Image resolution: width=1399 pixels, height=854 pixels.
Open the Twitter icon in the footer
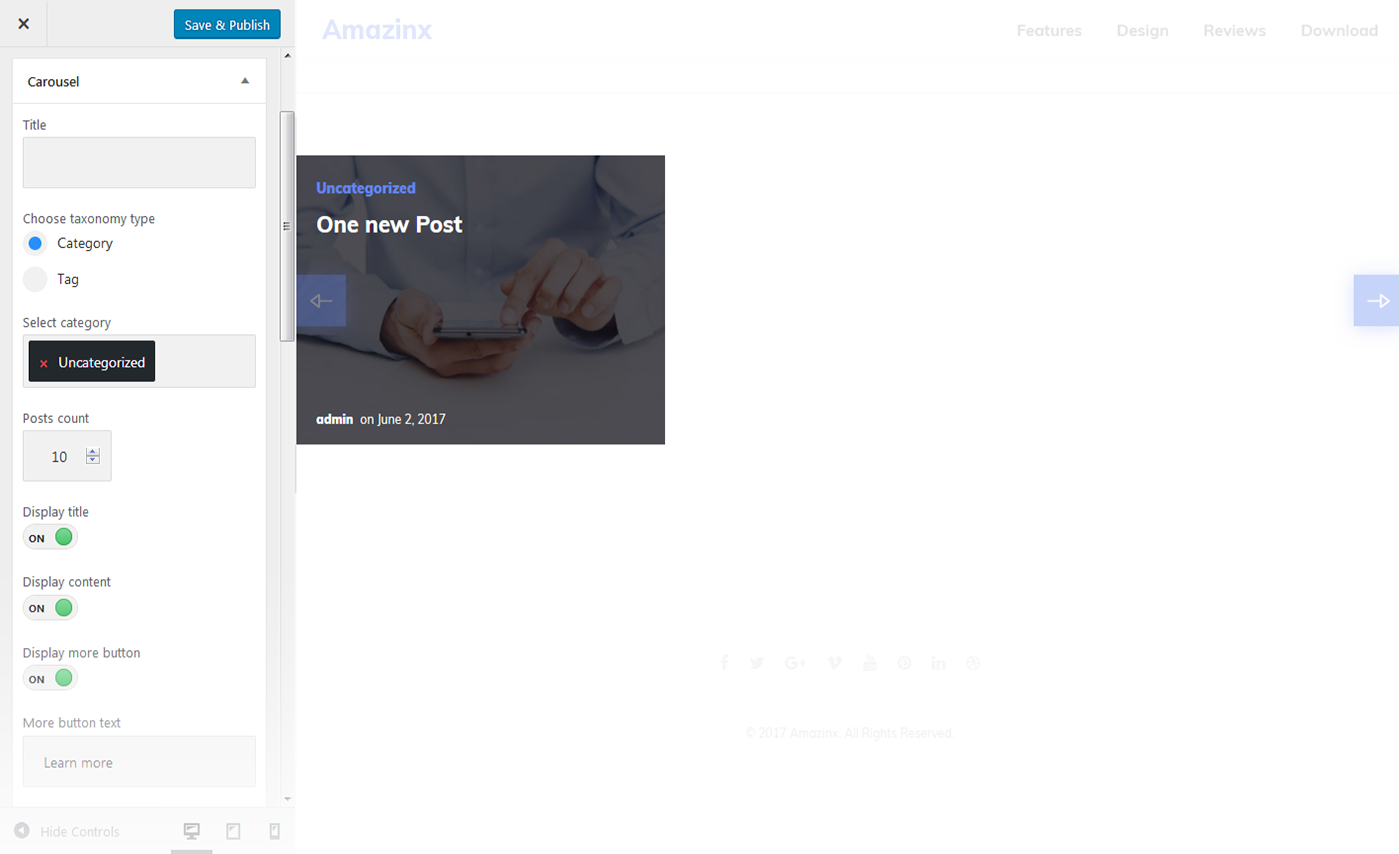click(757, 663)
